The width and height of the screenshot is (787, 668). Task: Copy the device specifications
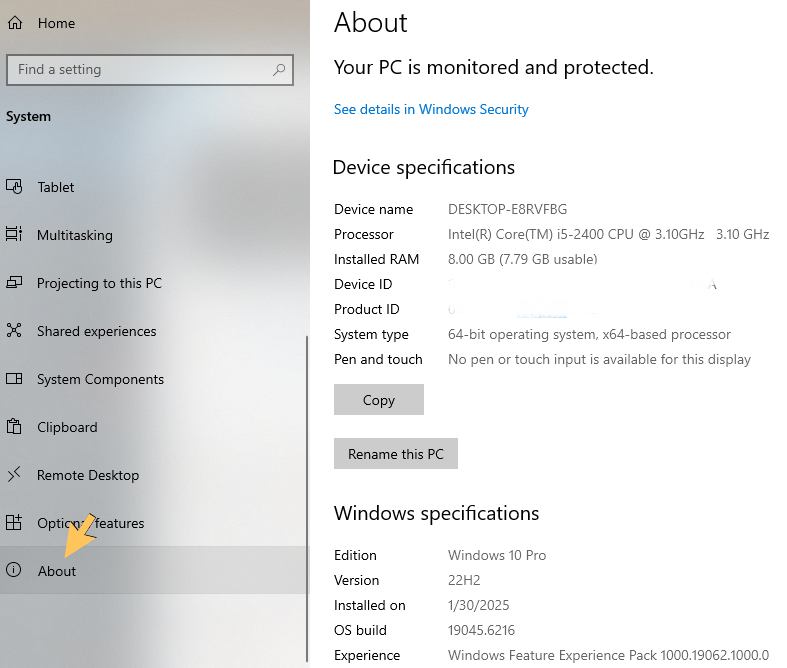tap(378, 399)
